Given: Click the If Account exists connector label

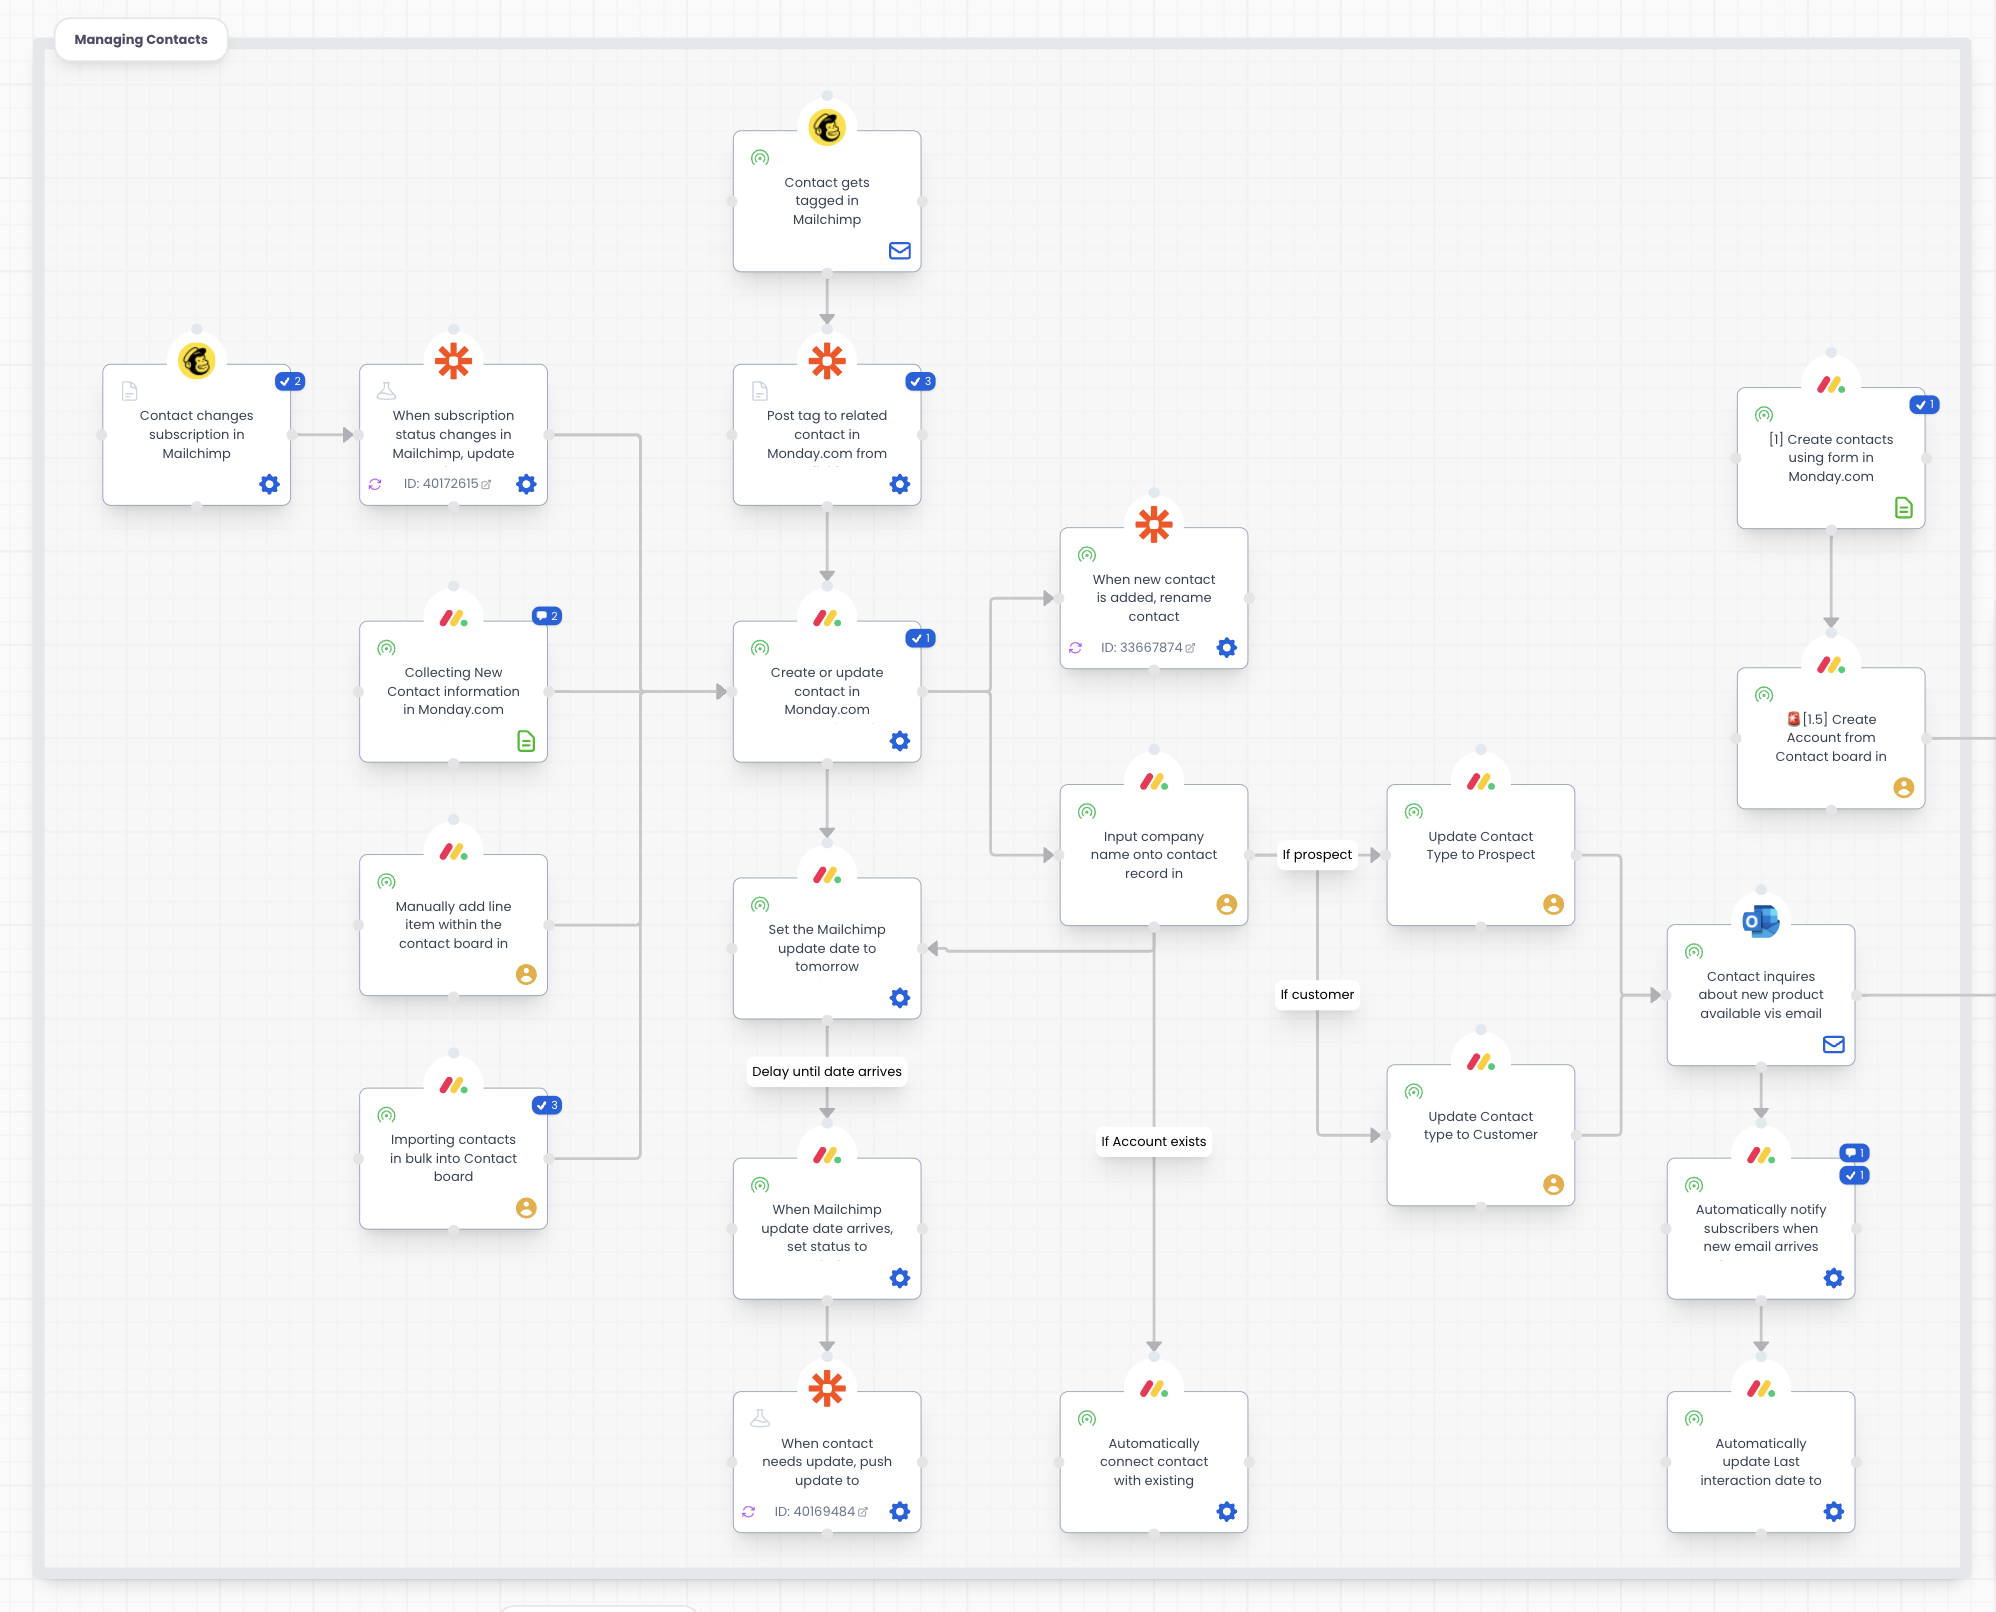Looking at the screenshot, I should pyautogui.click(x=1154, y=1142).
